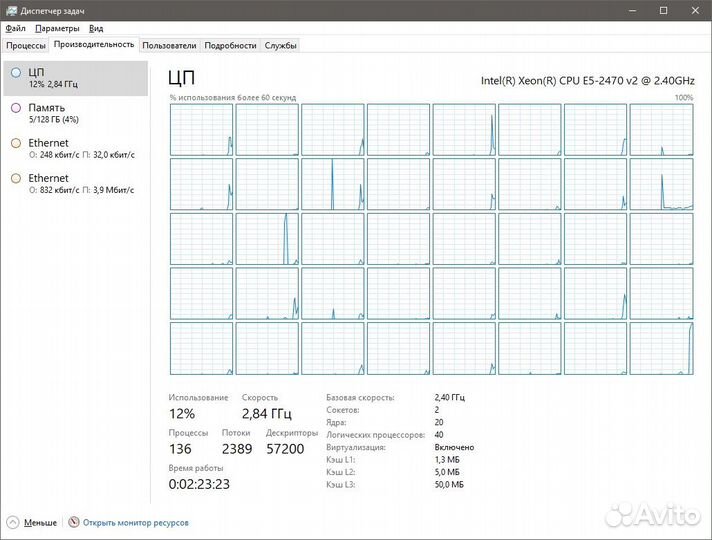The image size is (712, 540).
Task: Click the processor name Intel Xeon E5-2470 v2
Action: [588, 81]
